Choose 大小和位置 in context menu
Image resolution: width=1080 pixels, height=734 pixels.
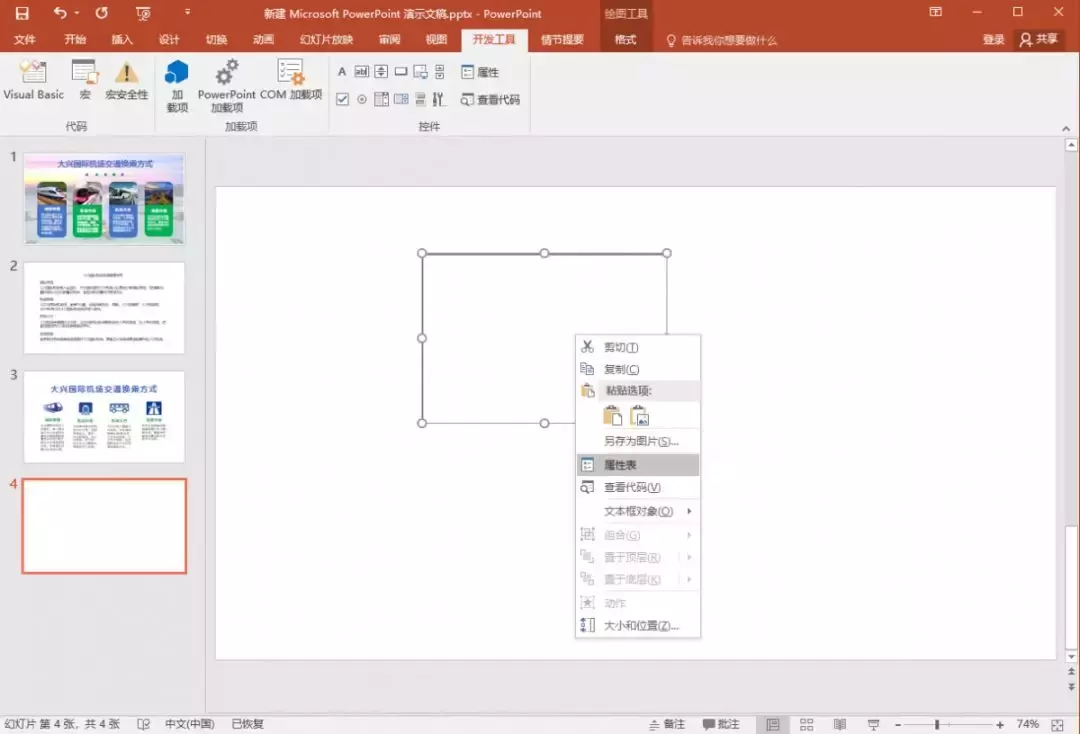pyautogui.click(x=638, y=625)
